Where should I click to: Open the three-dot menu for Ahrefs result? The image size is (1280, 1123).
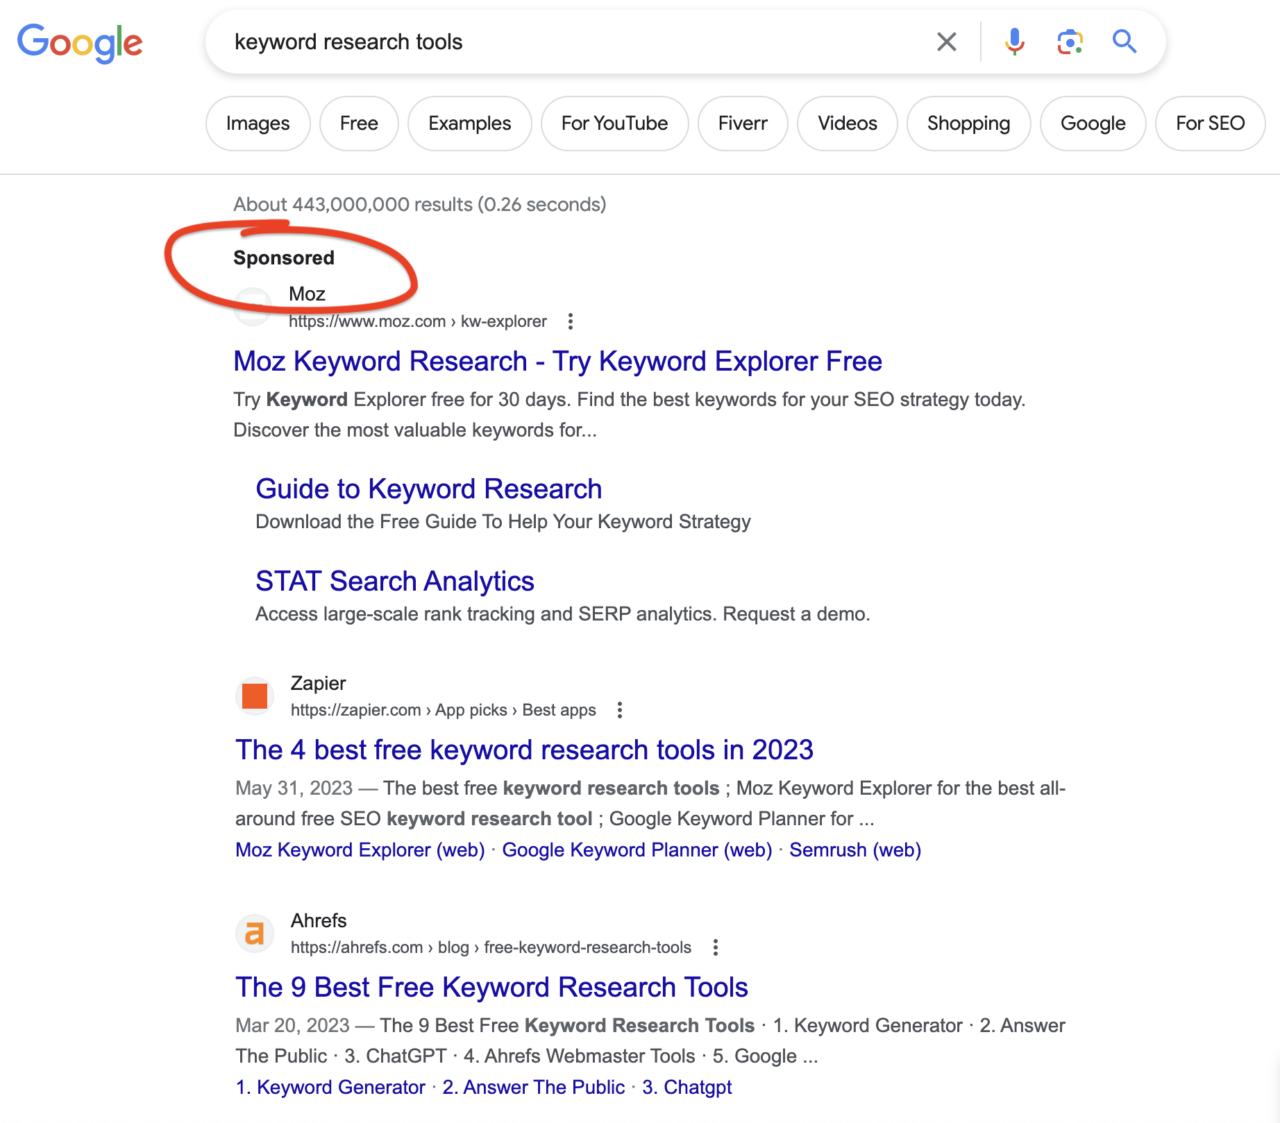click(715, 947)
